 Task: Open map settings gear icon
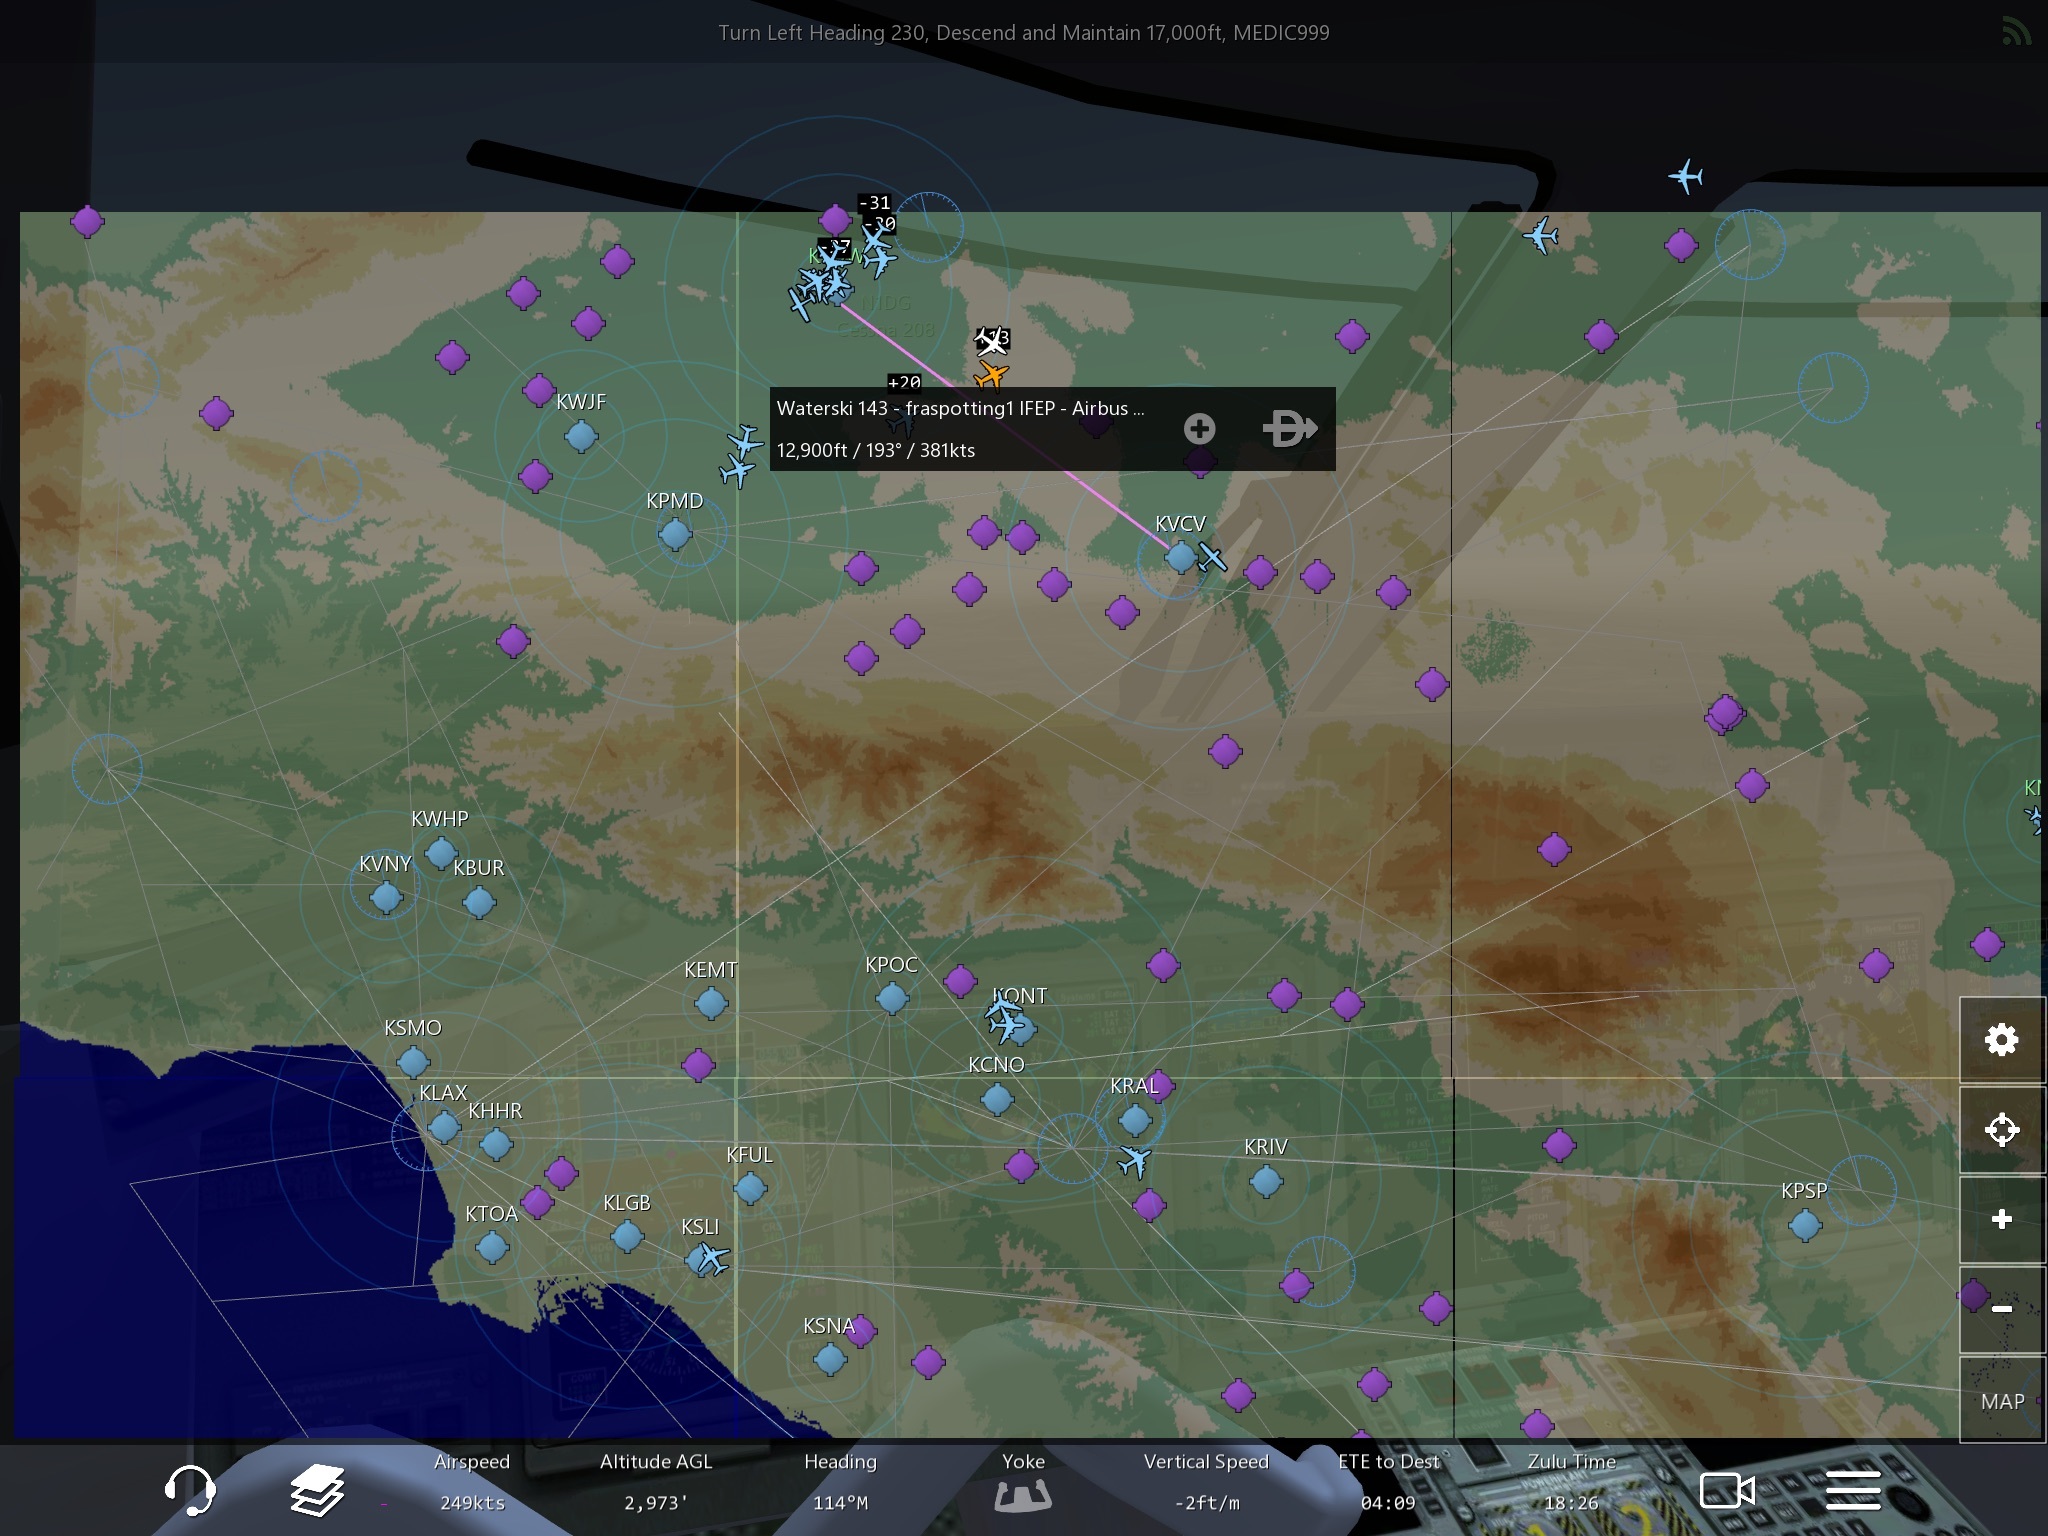2001,1040
